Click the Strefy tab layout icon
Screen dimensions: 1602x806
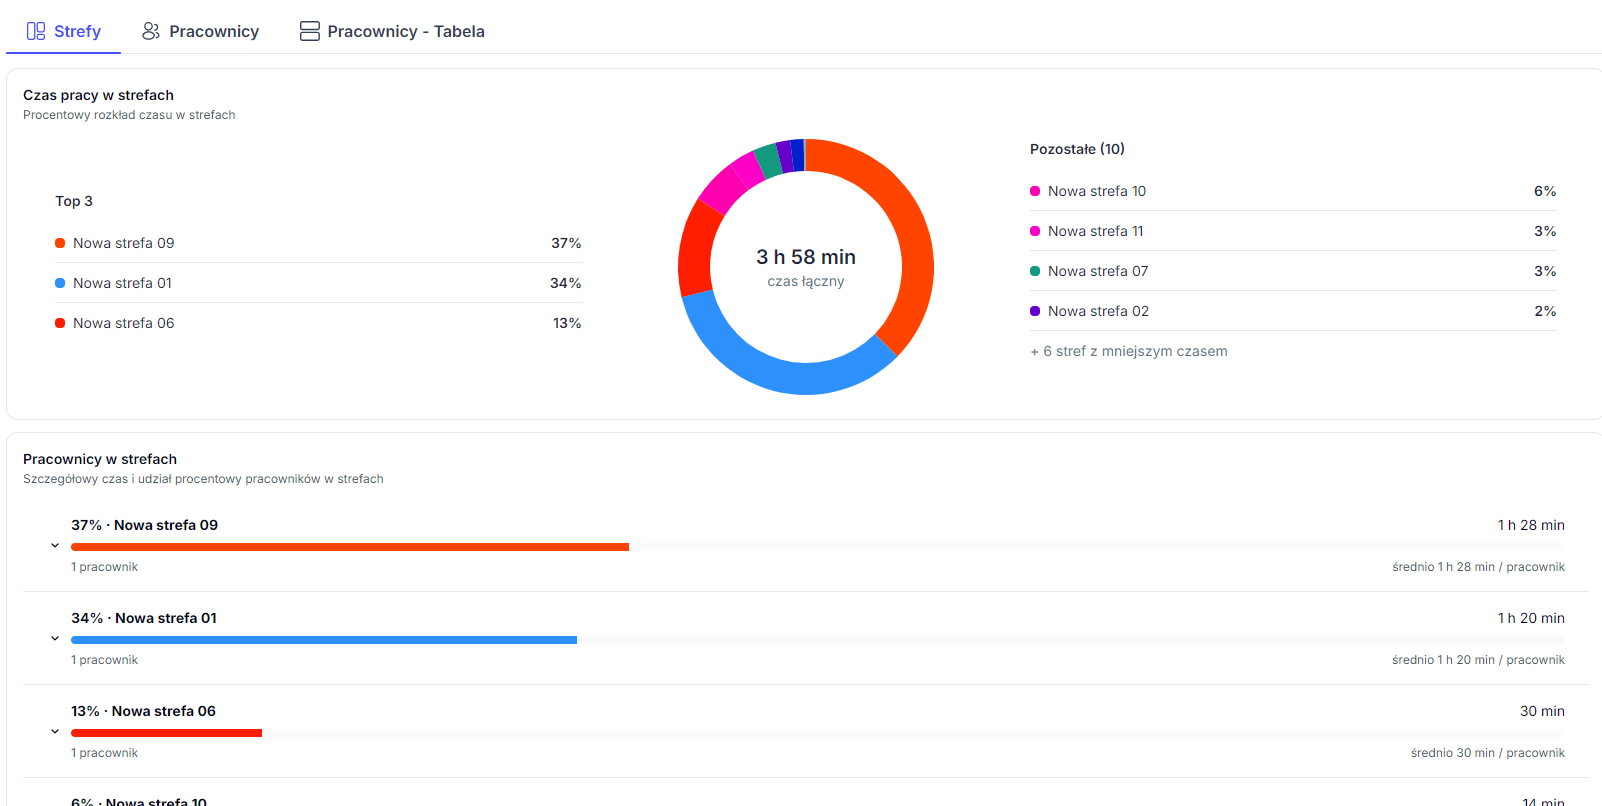pos(36,31)
